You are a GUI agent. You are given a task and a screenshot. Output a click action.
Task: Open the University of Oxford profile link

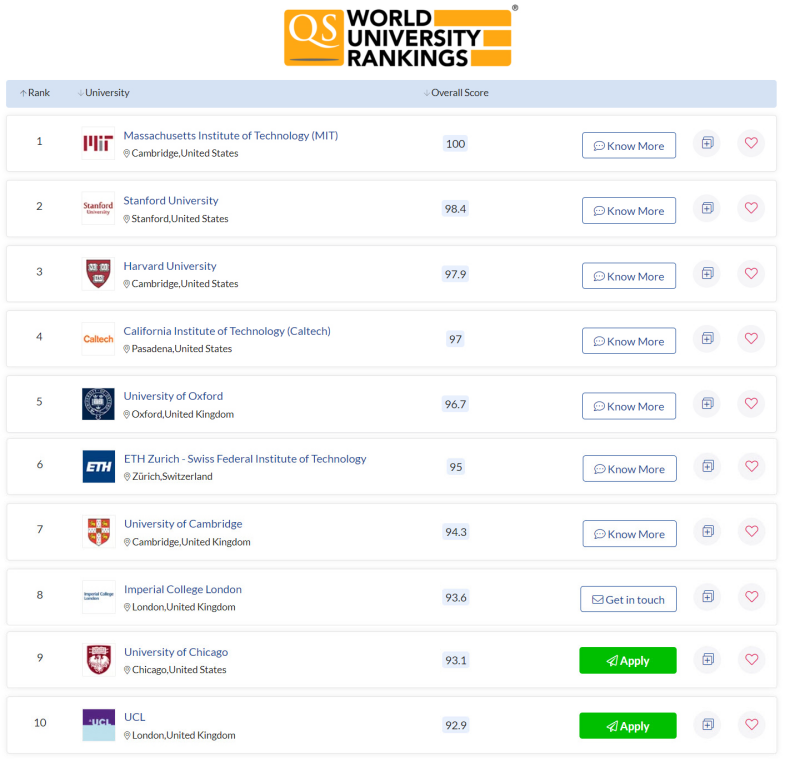[173, 395]
